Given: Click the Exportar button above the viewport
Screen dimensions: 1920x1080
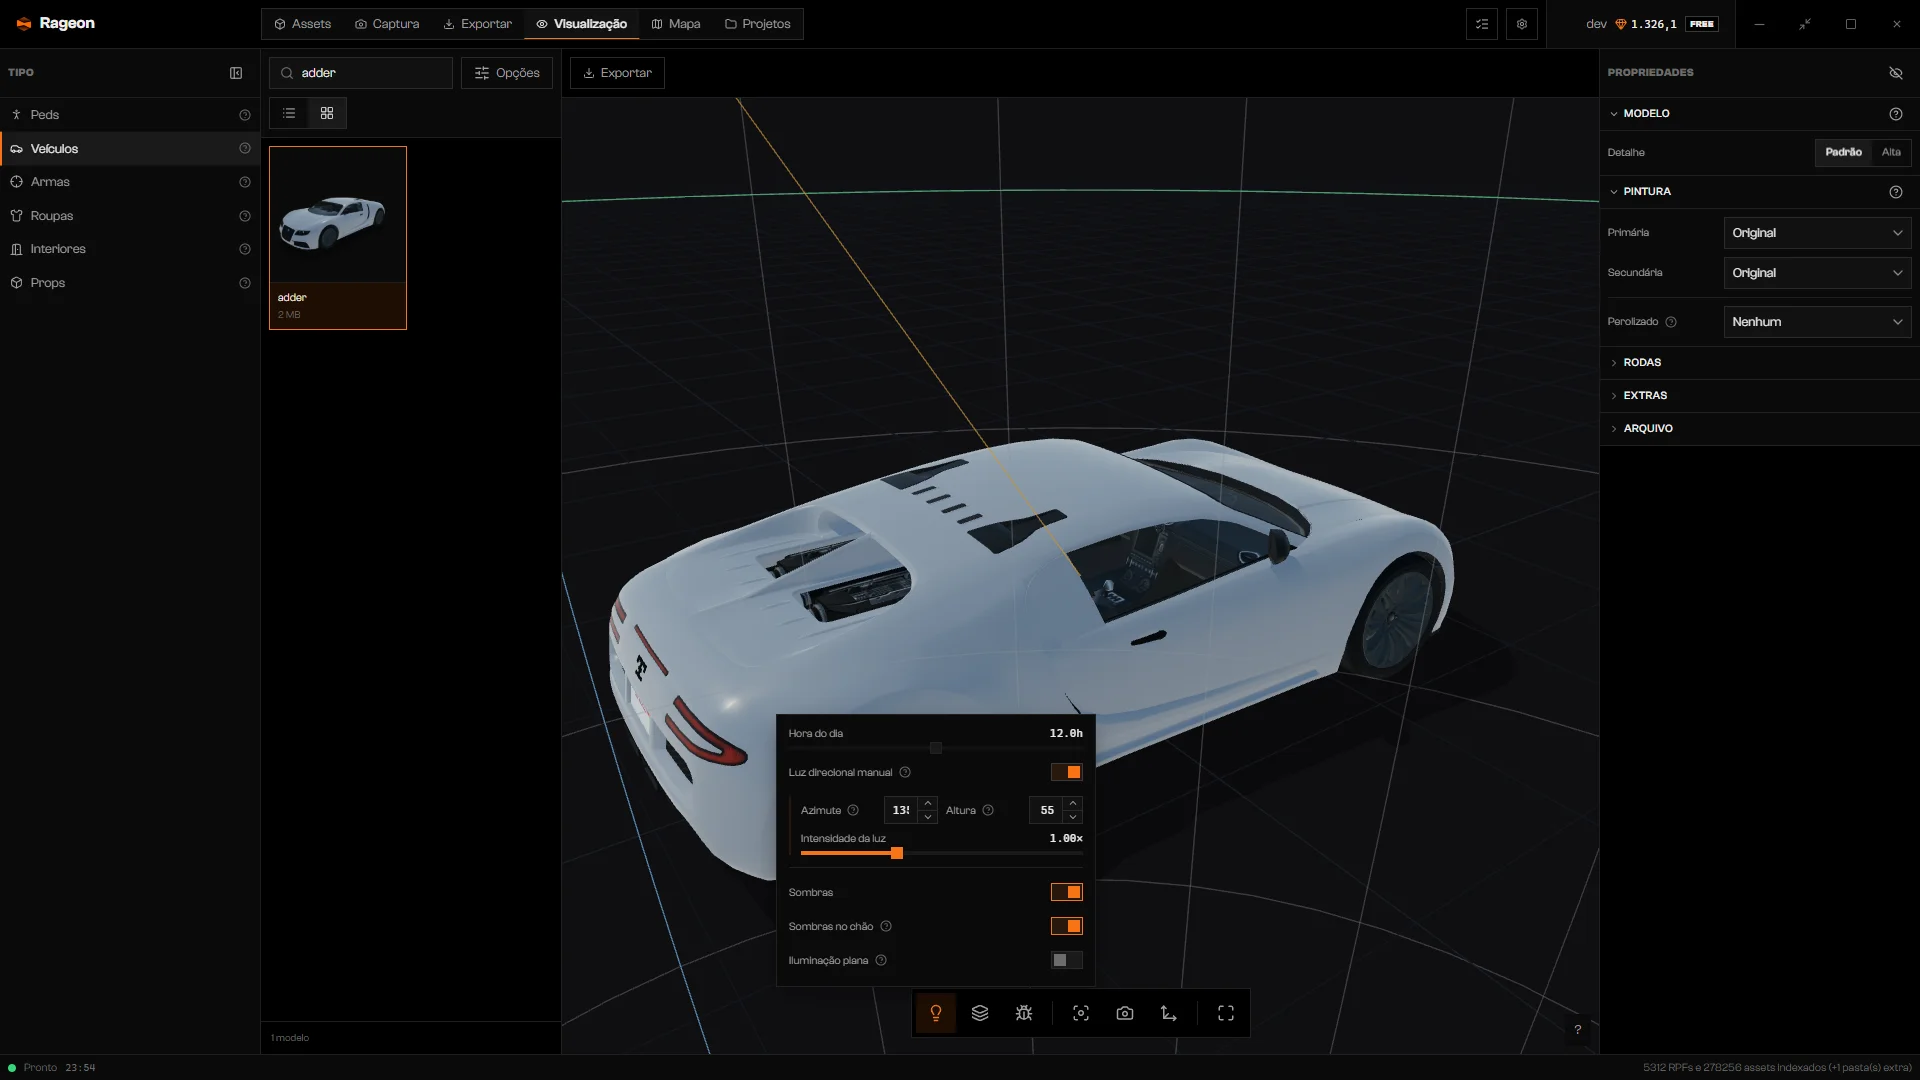Looking at the screenshot, I should click(617, 73).
